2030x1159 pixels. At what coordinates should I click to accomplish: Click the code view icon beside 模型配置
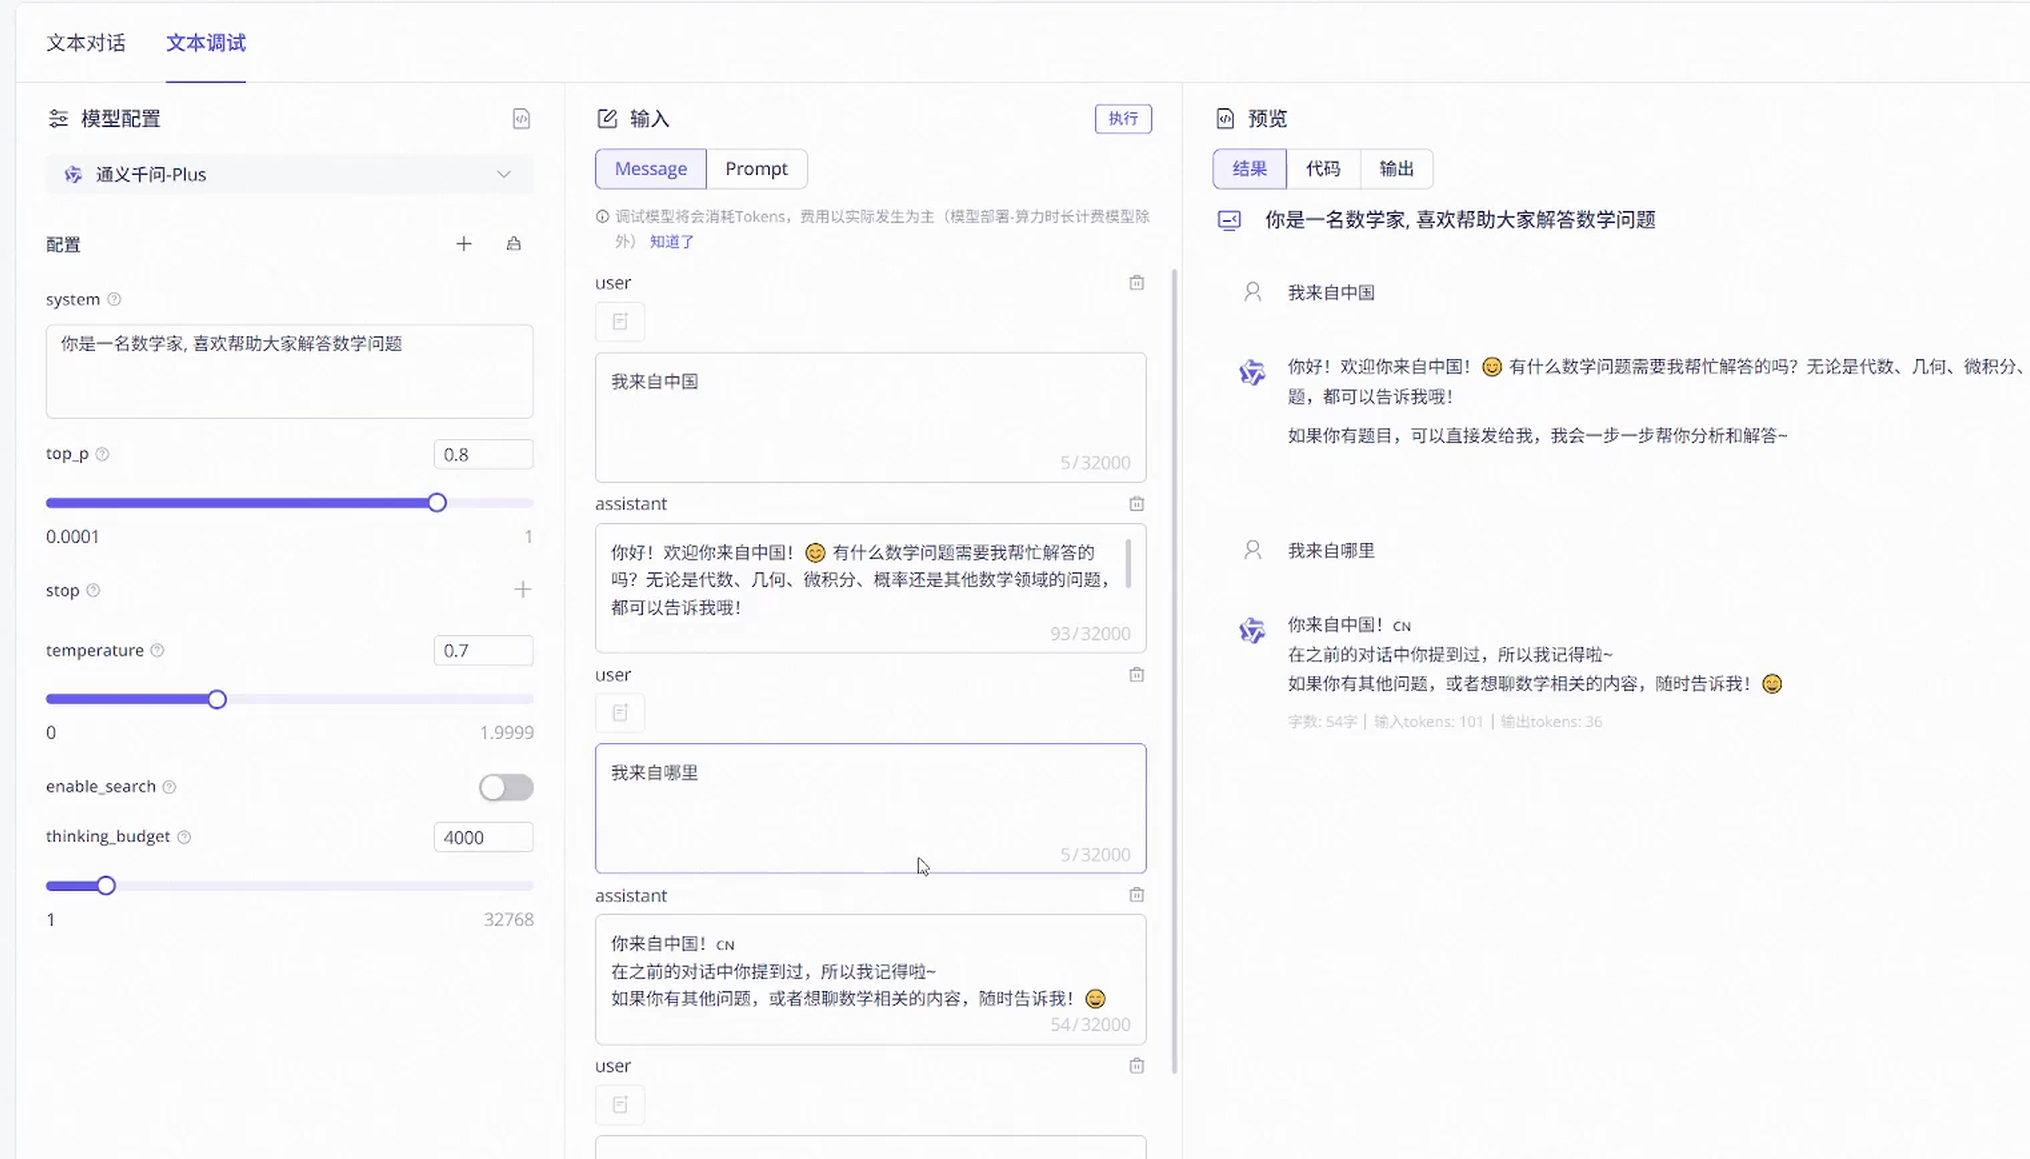point(521,119)
